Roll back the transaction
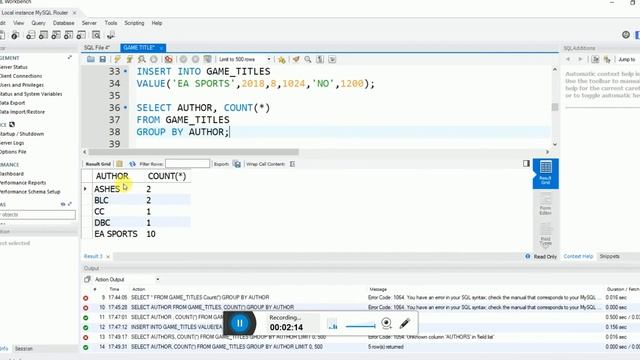Screen dimensions: 640x360 (x=196, y=60)
